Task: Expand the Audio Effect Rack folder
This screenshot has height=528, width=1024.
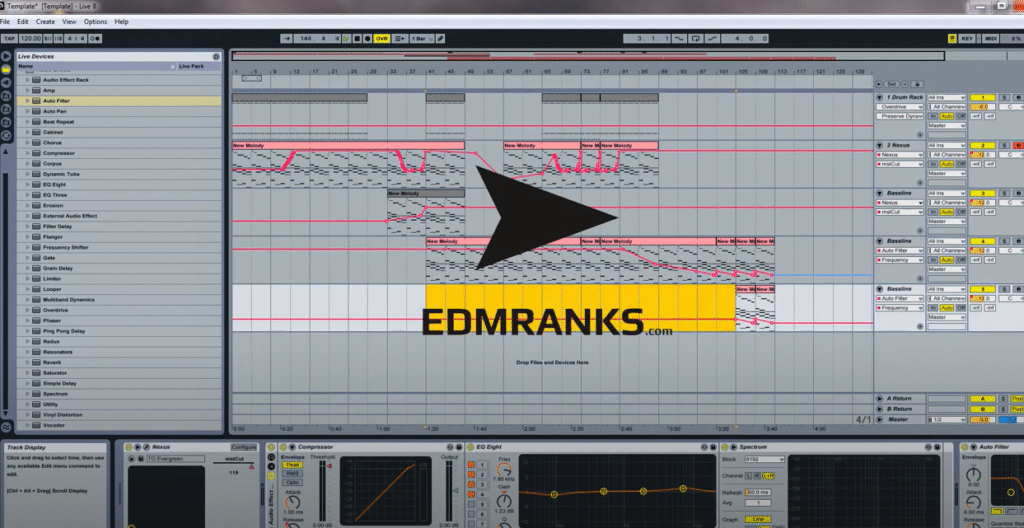Action: (x=28, y=80)
